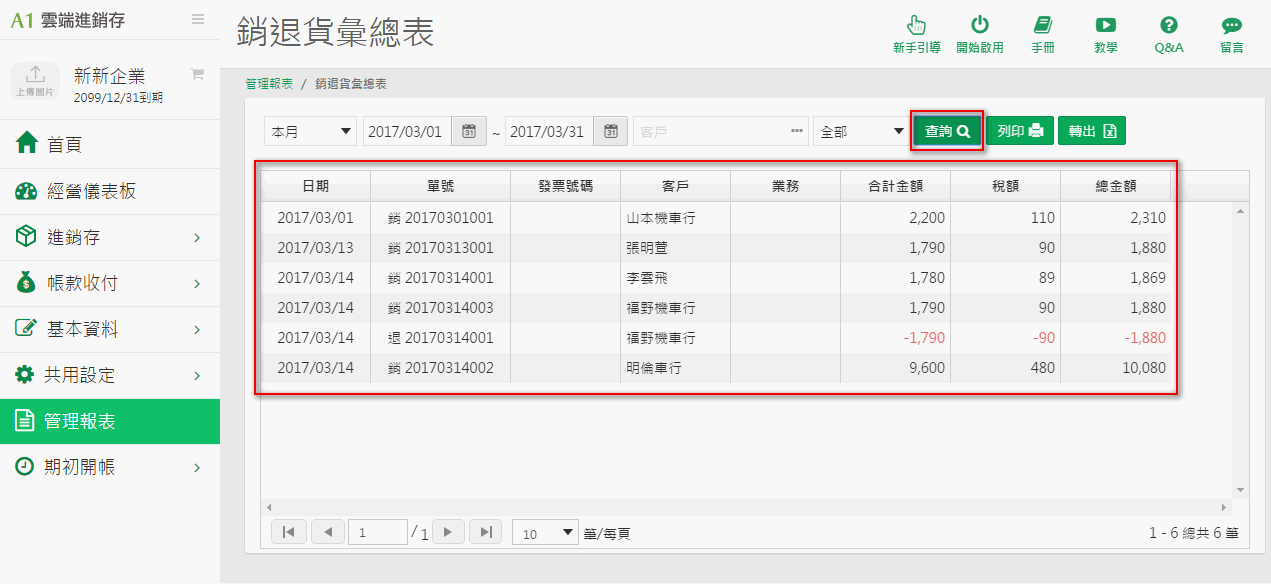The width and height of the screenshot is (1271, 584).
Task: Click the start date field 2017/03/01
Action: tap(407, 131)
